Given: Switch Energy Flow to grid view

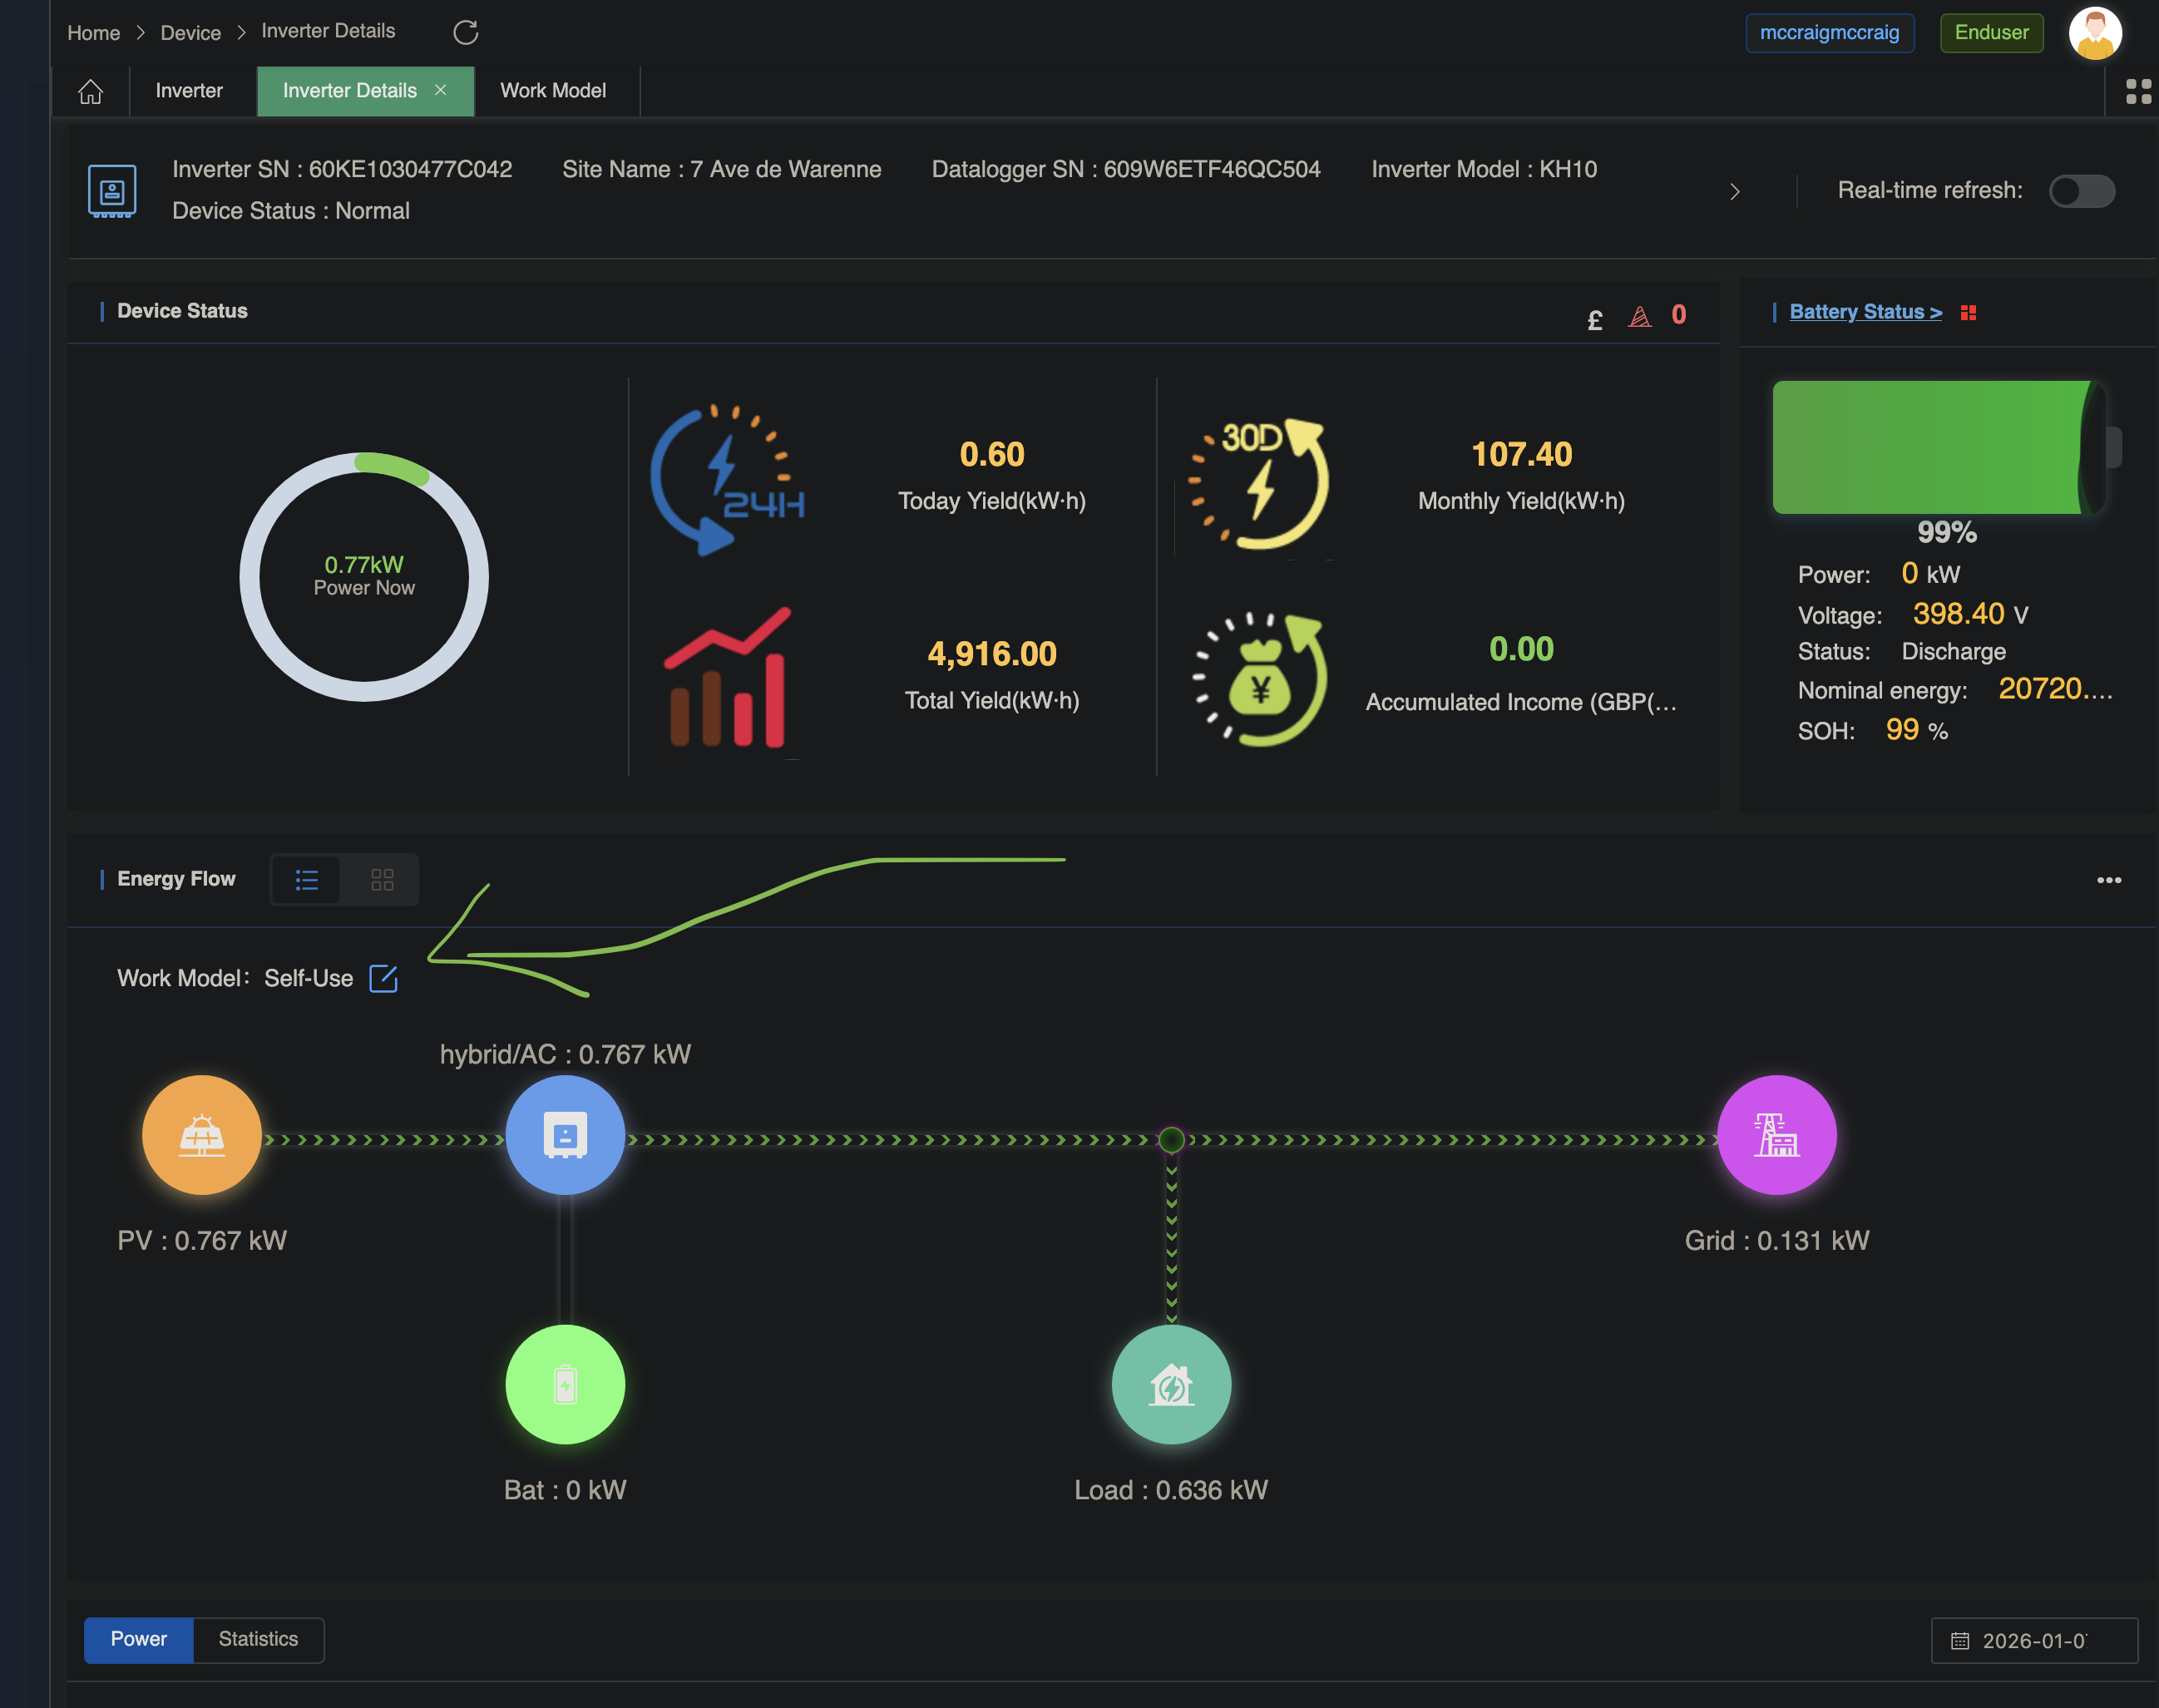Looking at the screenshot, I should click(x=382, y=880).
